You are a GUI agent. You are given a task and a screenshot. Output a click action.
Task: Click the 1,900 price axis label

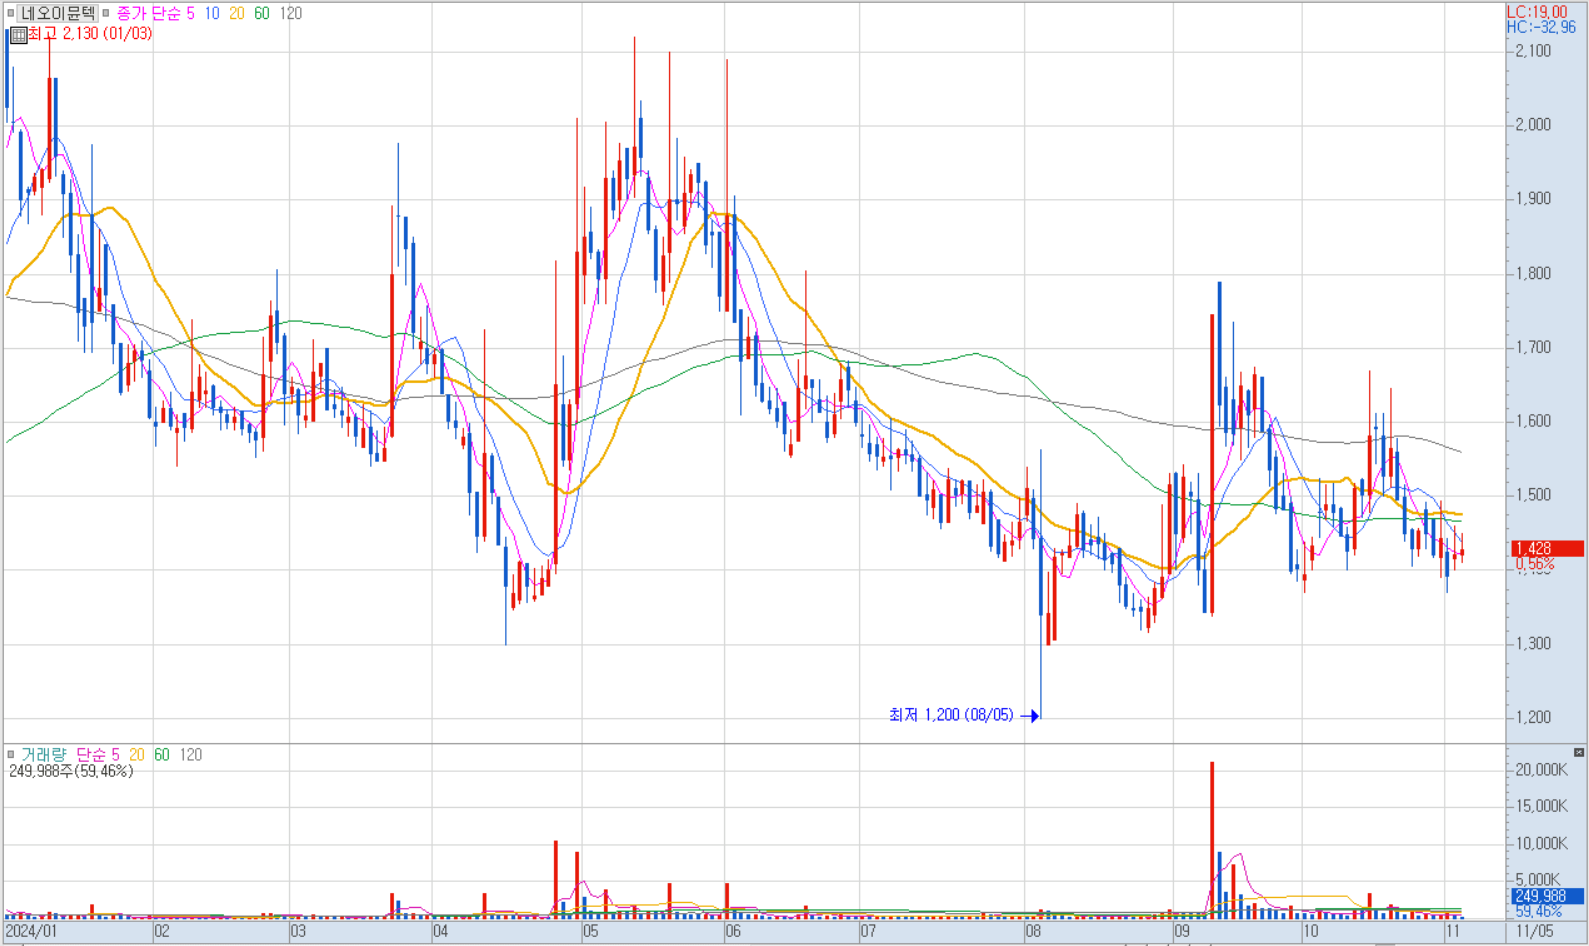tap(1533, 199)
